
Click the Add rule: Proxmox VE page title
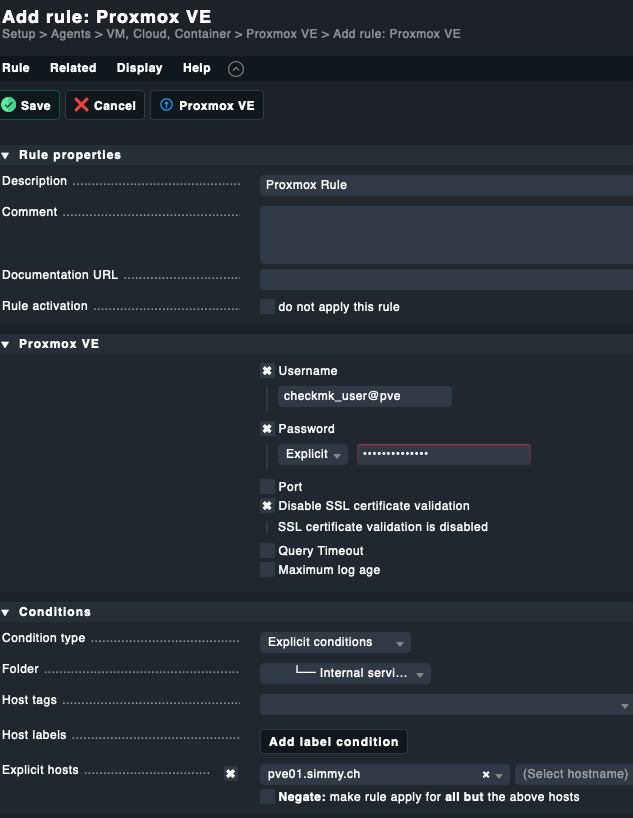(107, 17)
